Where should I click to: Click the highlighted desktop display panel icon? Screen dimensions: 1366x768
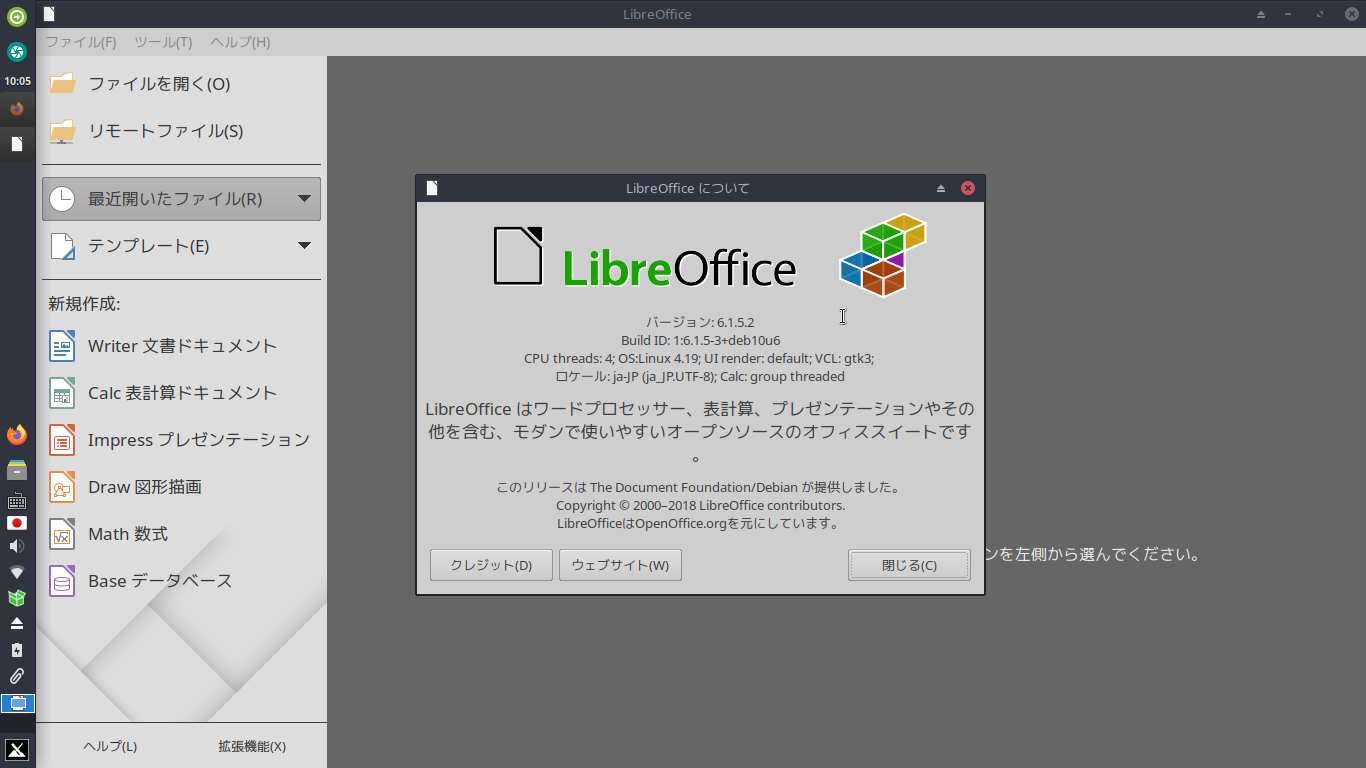(18, 703)
